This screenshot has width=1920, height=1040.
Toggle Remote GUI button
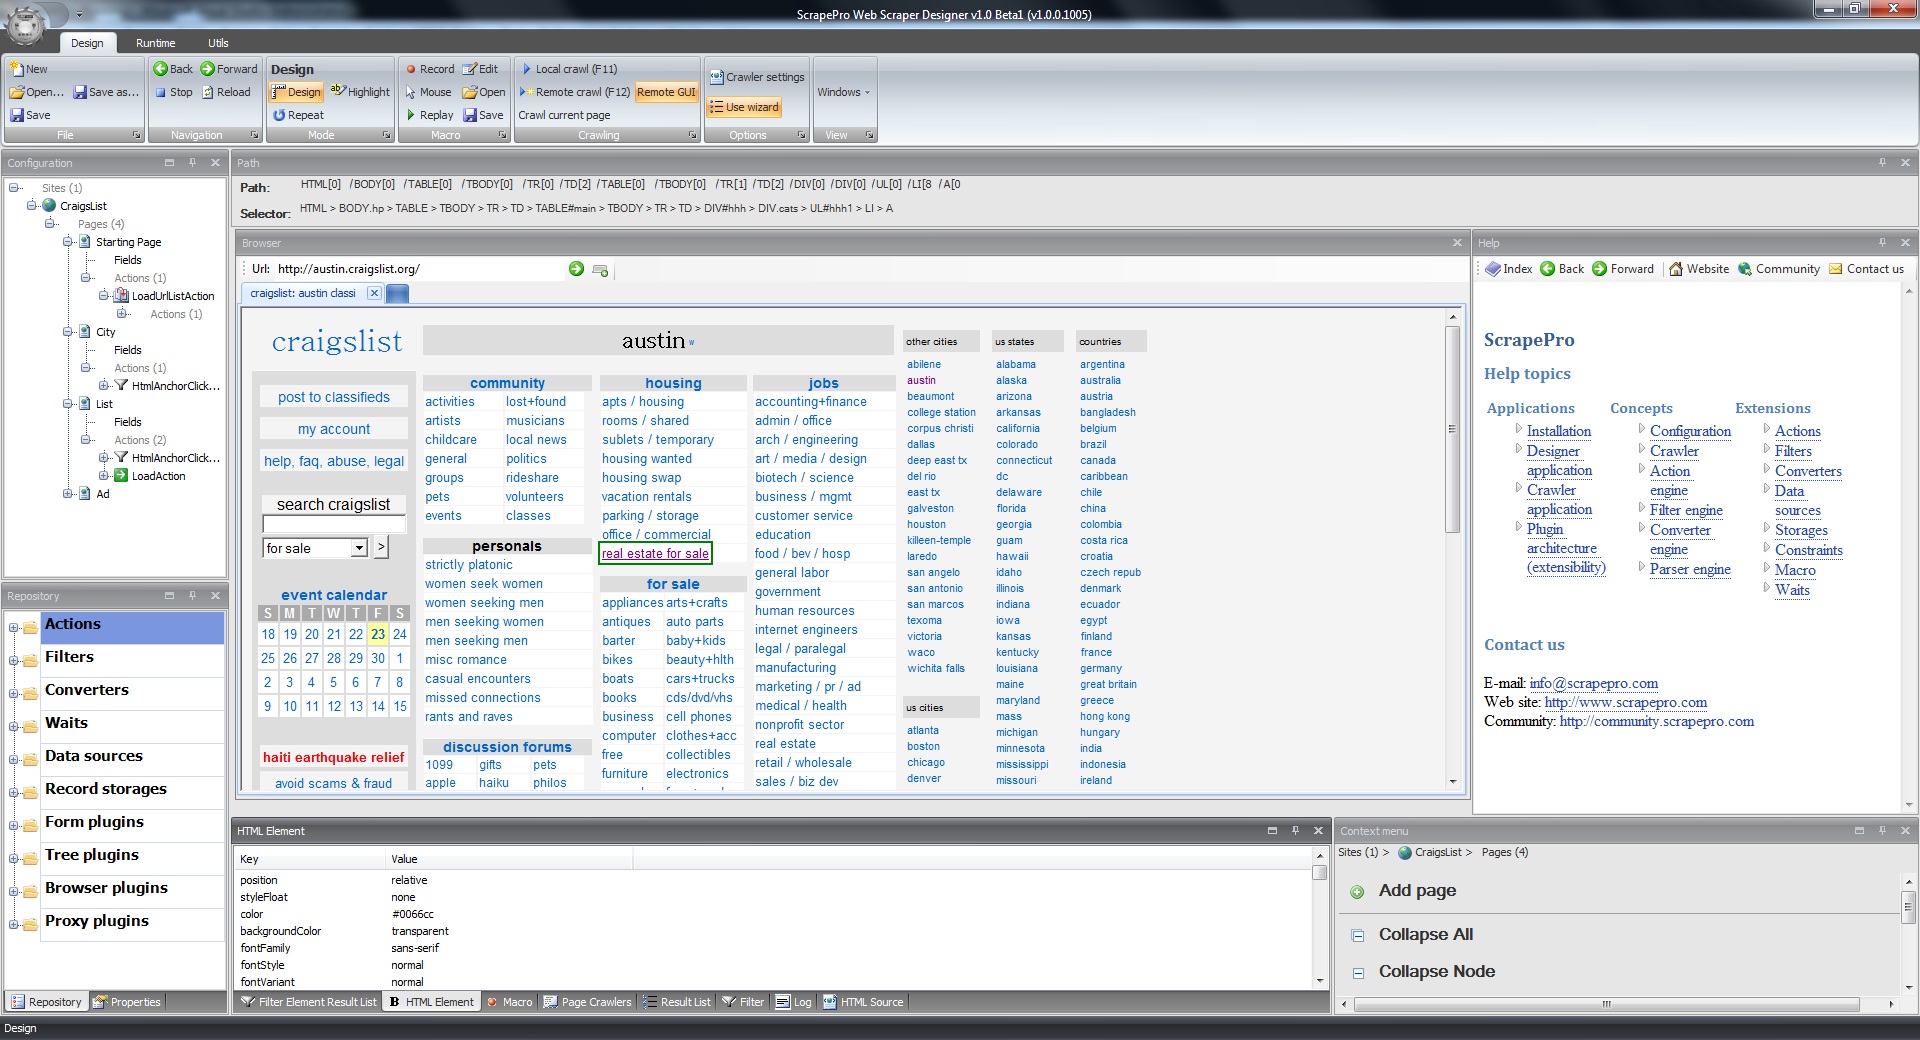666,92
